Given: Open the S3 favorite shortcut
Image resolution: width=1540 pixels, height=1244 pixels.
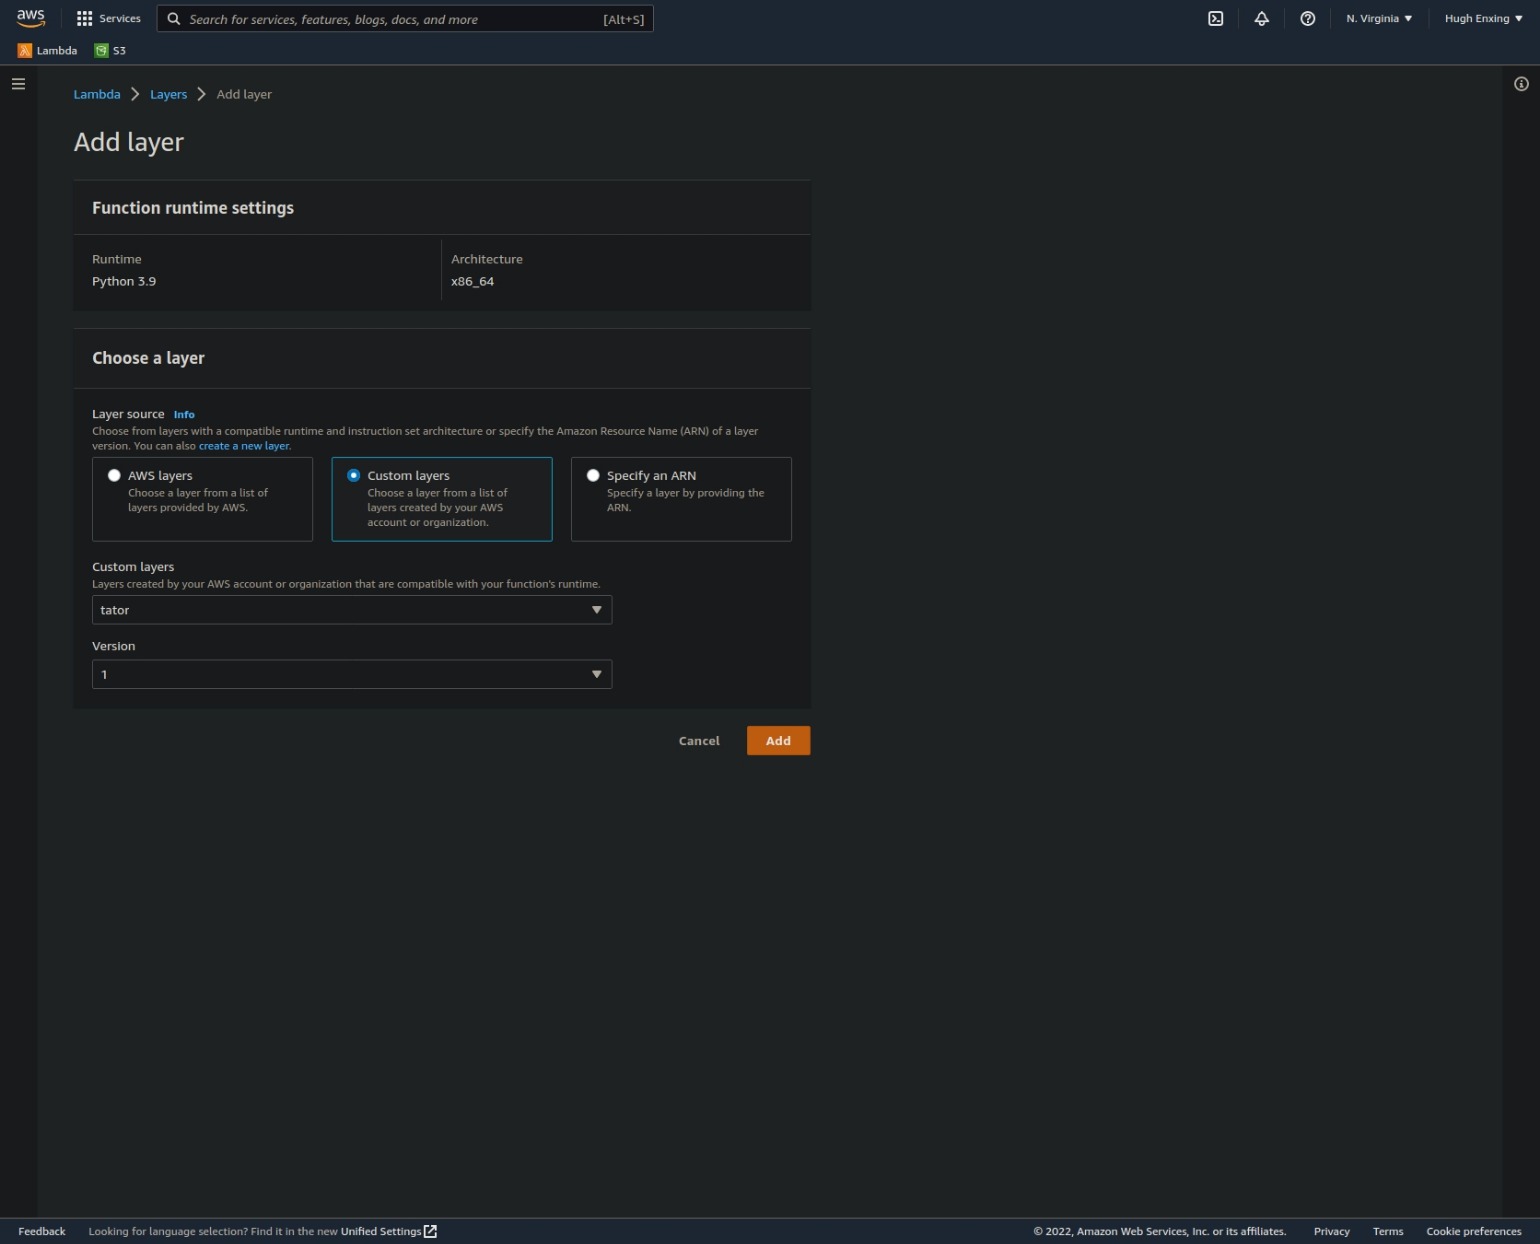Looking at the screenshot, I should point(110,51).
